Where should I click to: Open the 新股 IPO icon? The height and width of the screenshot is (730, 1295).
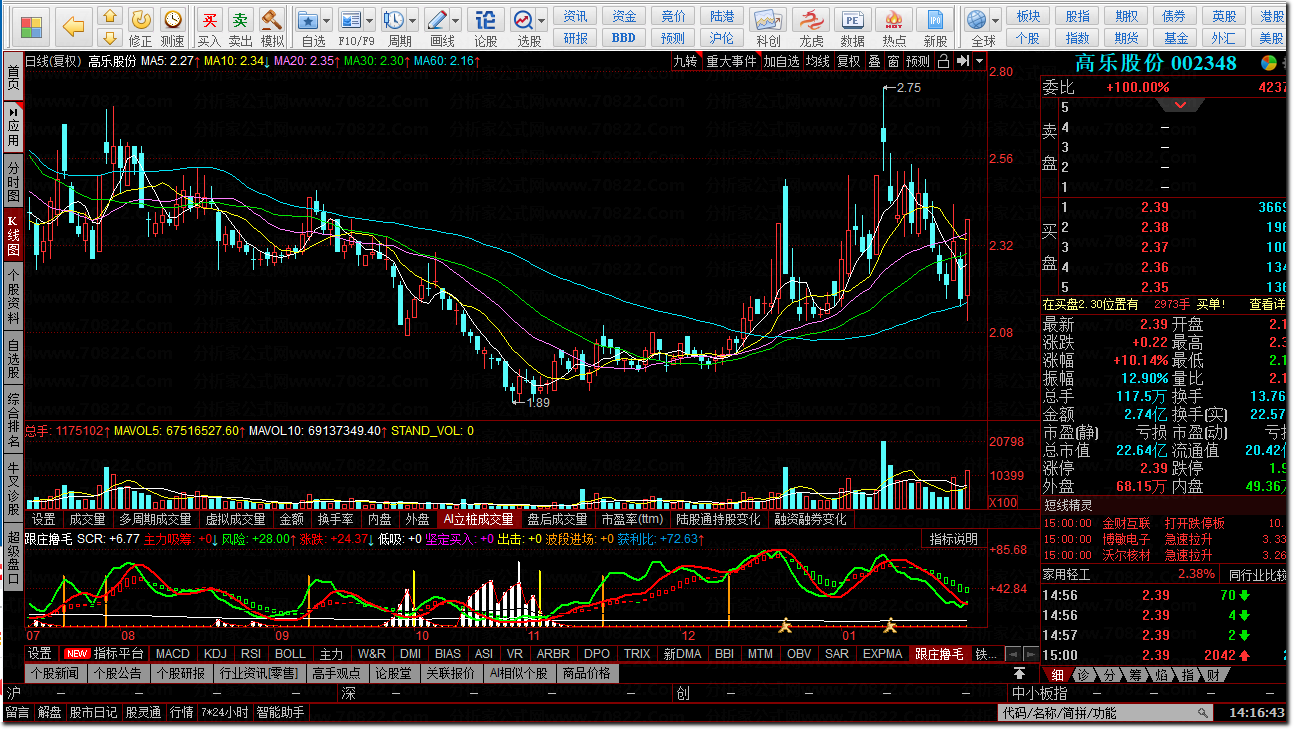point(935,20)
